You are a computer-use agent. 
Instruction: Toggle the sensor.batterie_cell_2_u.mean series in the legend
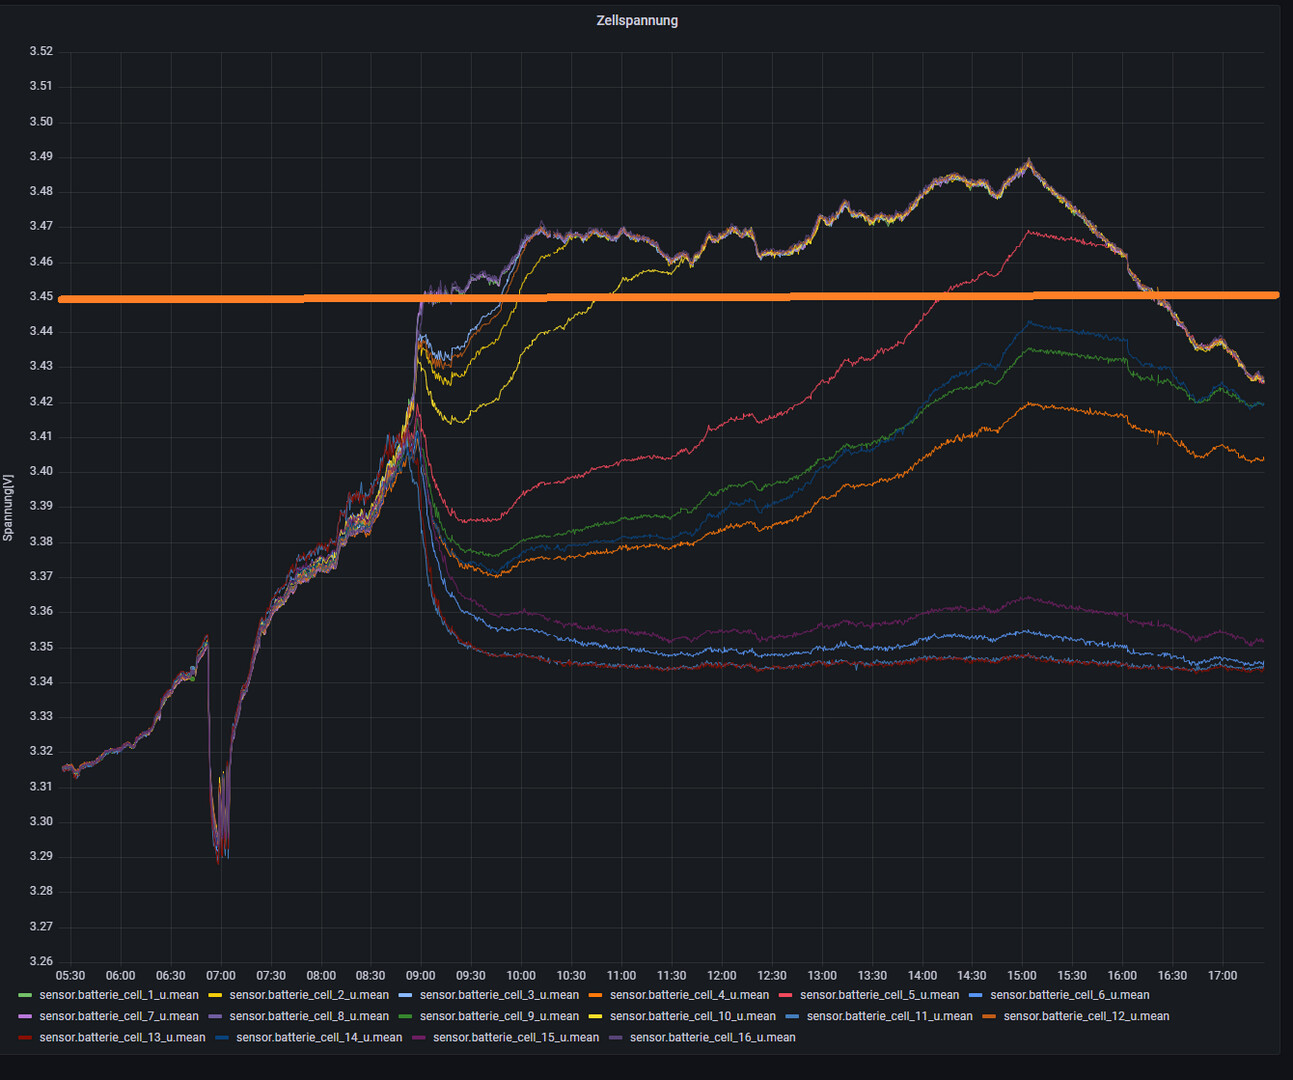pos(309,995)
